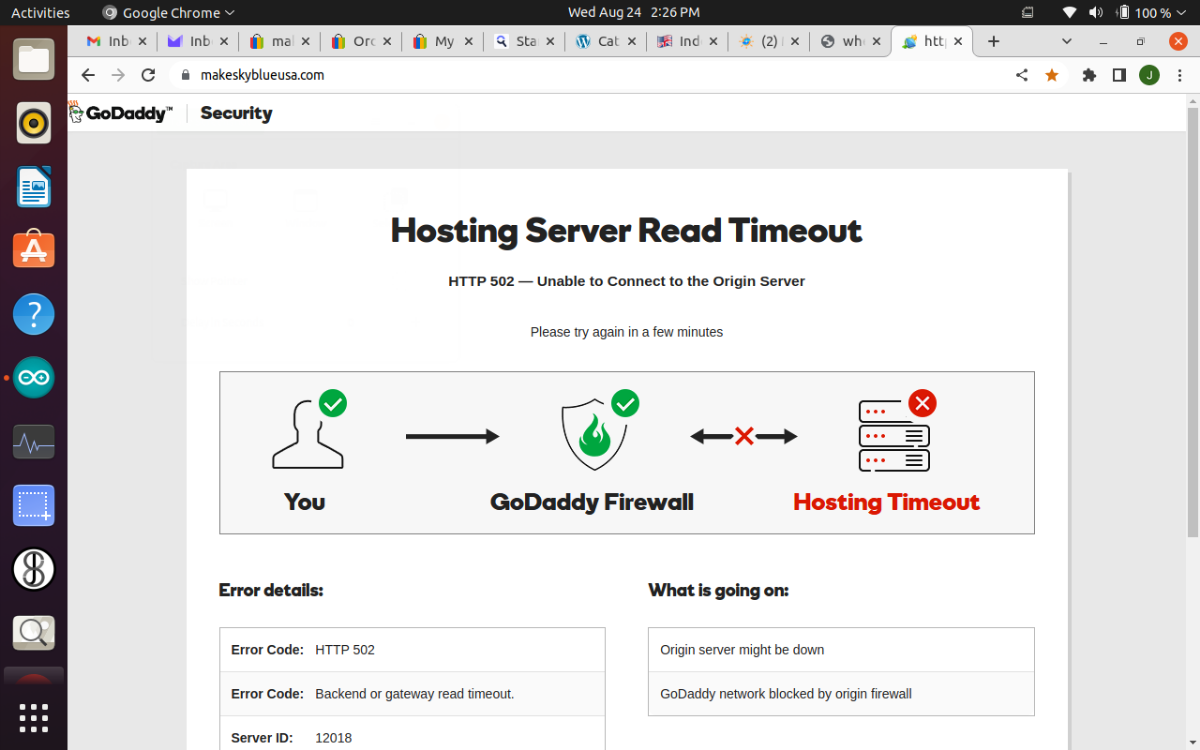Open the Chrome profile avatar J
This screenshot has height=750, width=1200.
[x=1149, y=75]
